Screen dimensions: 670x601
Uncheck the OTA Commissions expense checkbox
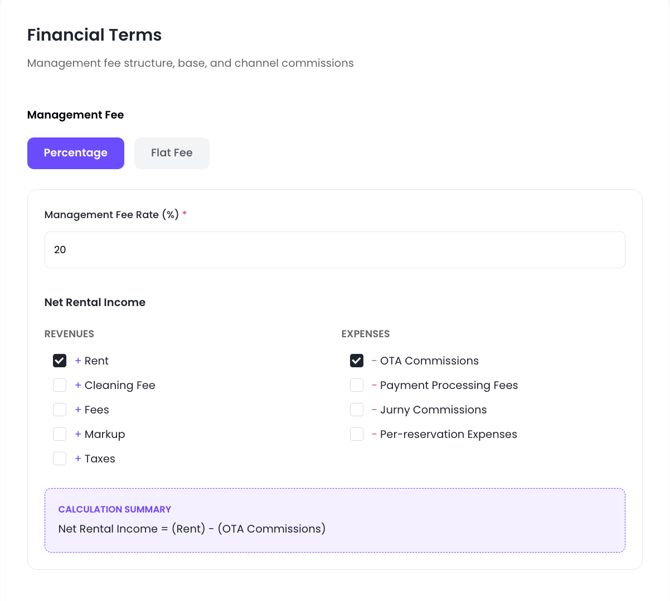[356, 361]
